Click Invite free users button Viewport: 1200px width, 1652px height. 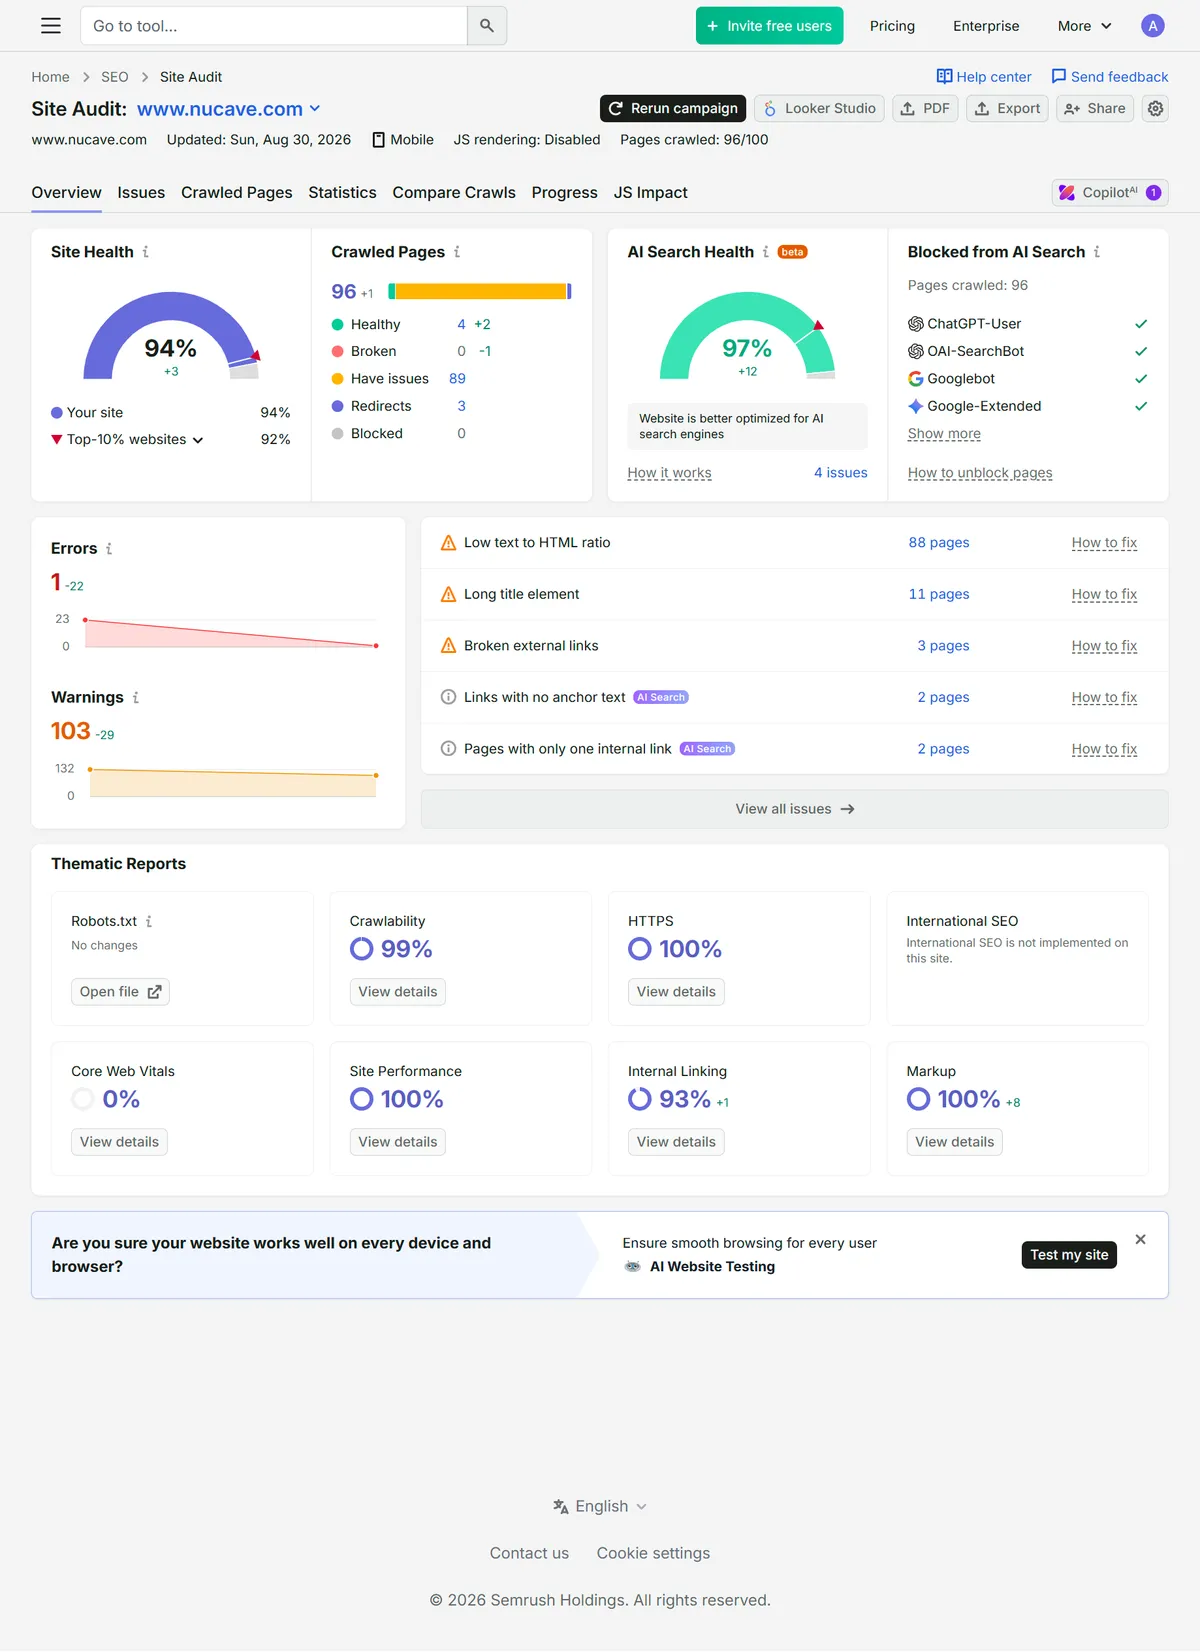point(770,26)
